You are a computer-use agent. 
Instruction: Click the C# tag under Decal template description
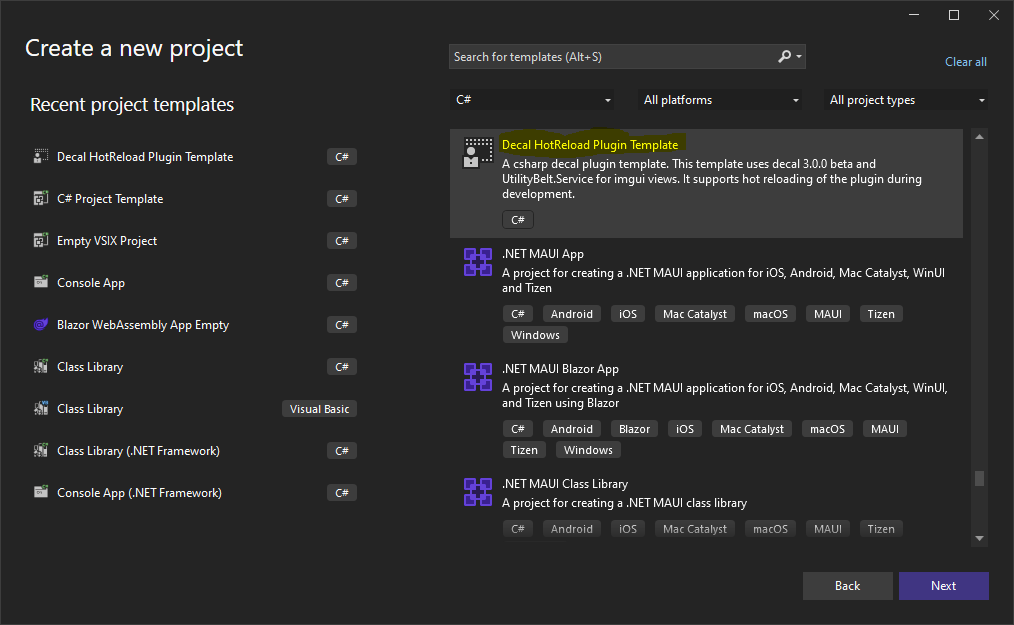pyautogui.click(x=518, y=220)
